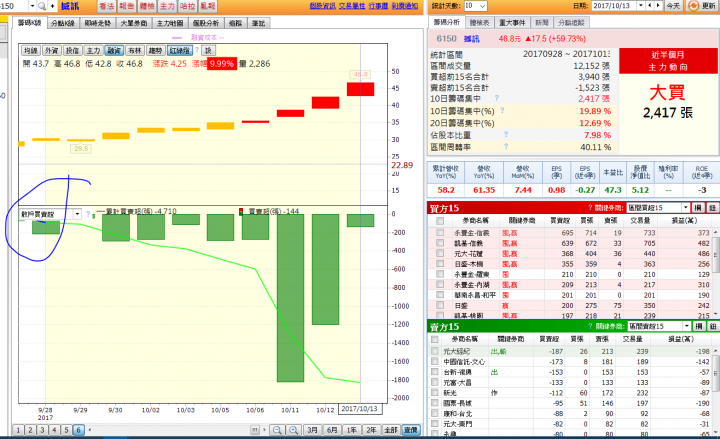
Task: Go to the previous date arrow
Action: point(650,6)
